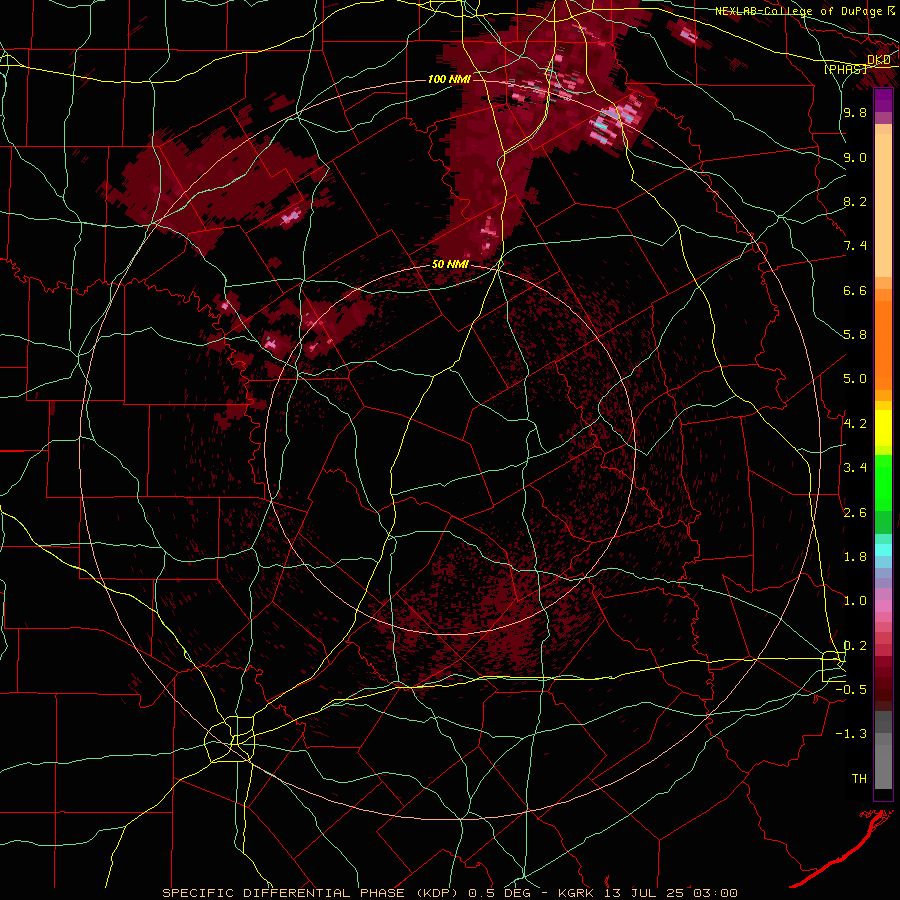
Task: Click the KGRK radar site identifier
Action: pyautogui.click(x=578, y=893)
